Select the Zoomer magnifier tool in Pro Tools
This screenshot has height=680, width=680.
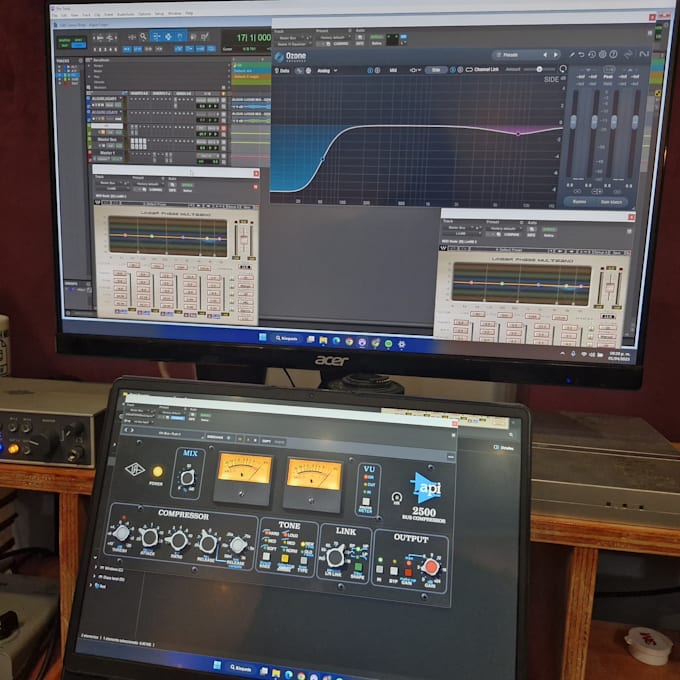click(144, 37)
